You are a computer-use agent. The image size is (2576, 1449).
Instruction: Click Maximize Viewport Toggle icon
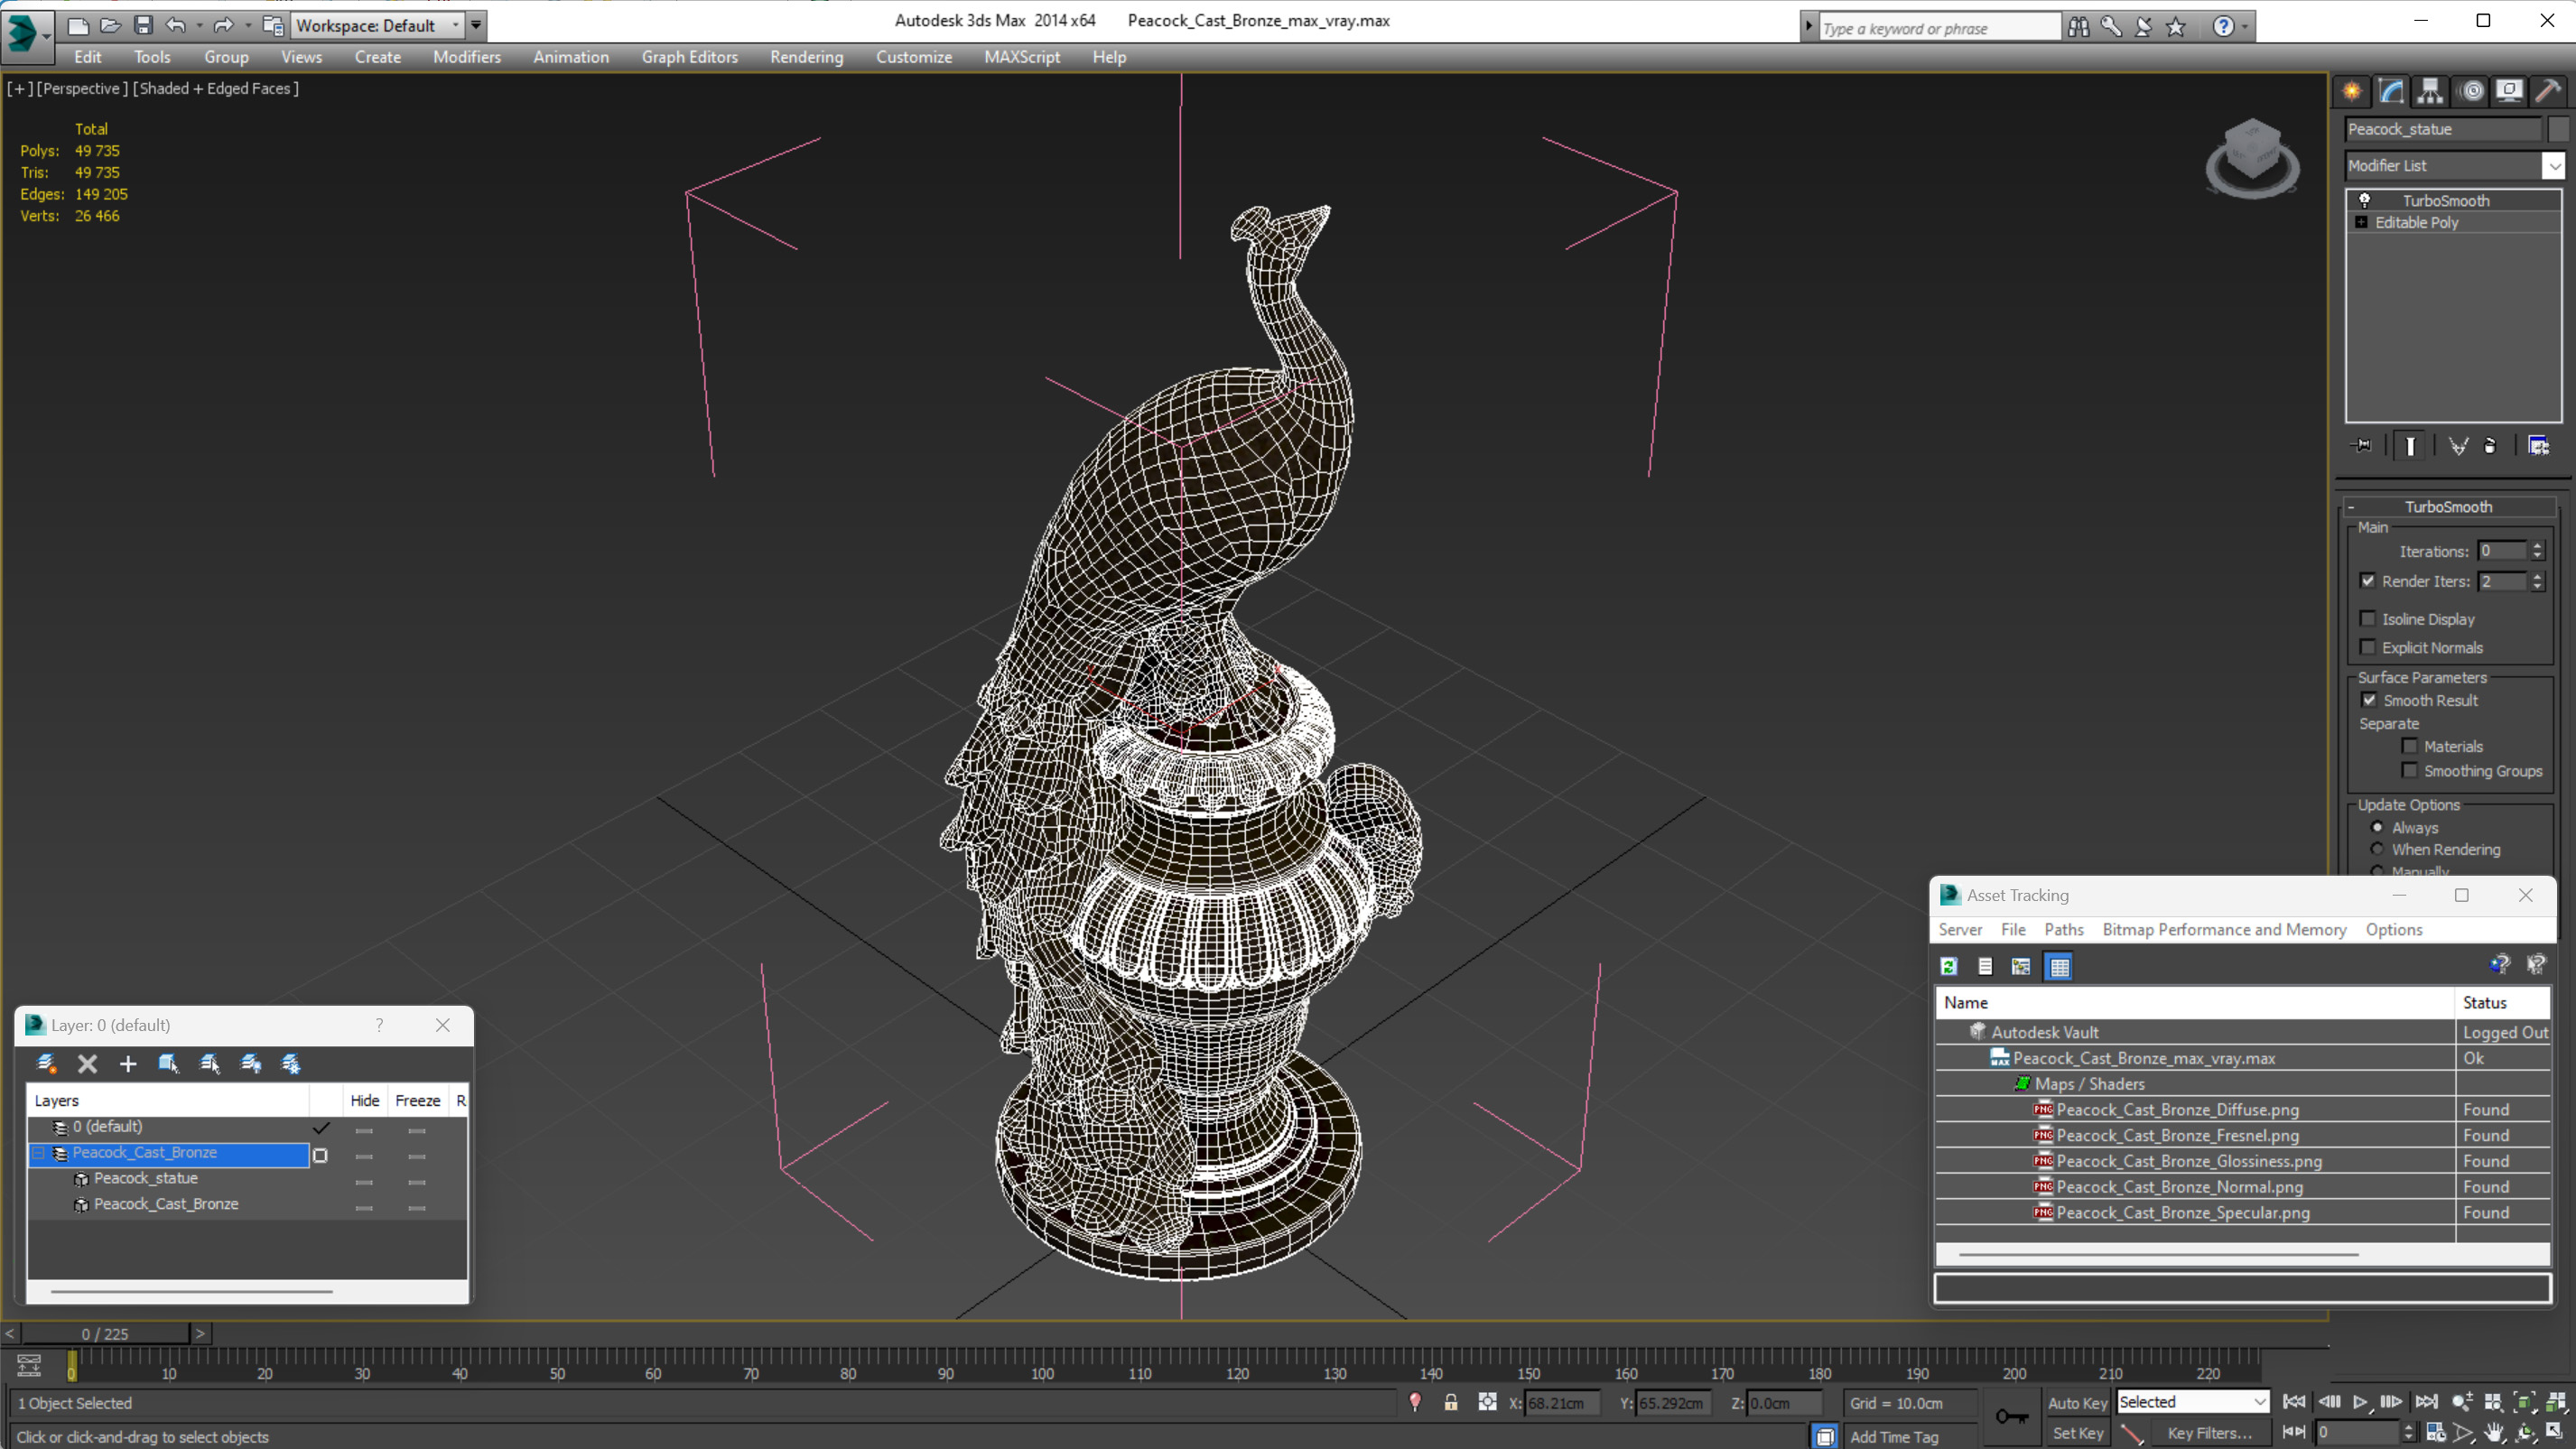[x=2554, y=1433]
